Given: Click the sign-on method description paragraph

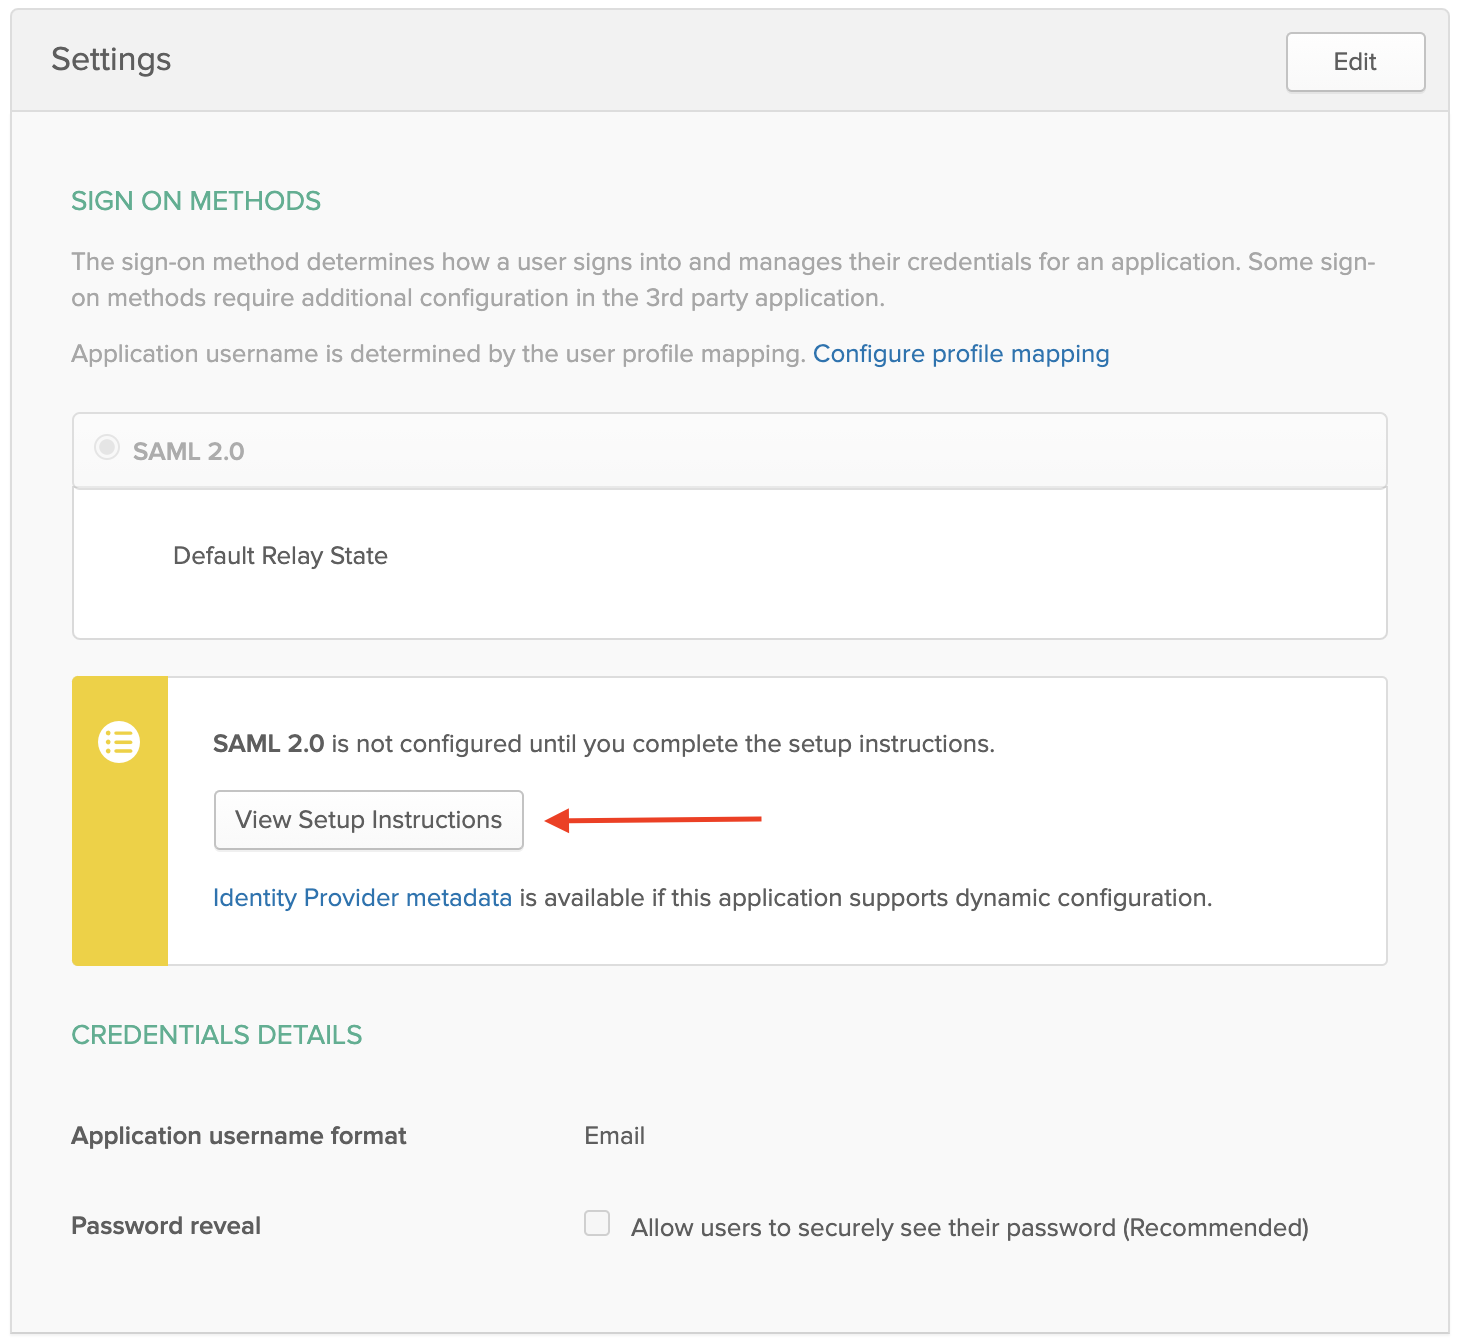Looking at the screenshot, I should [722, 280].
